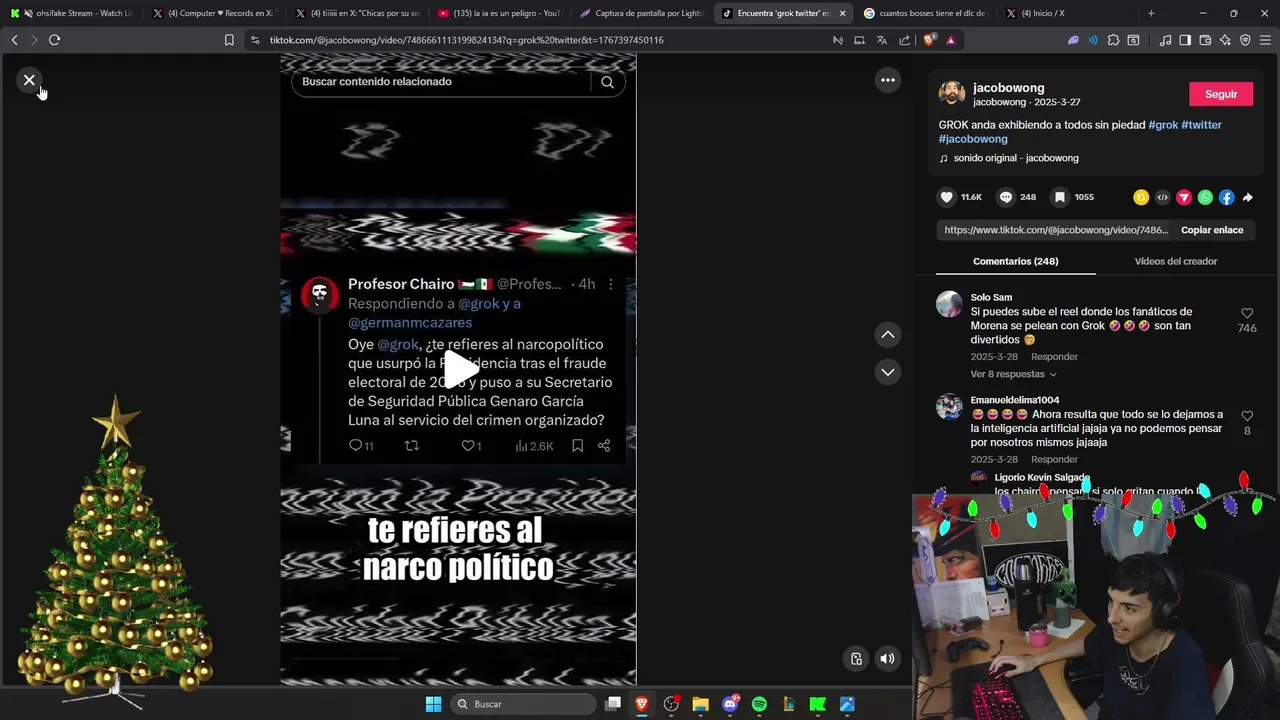Like Solo Sam's comment
This screenshot has height=720, width=1280.
point(1247,314)
